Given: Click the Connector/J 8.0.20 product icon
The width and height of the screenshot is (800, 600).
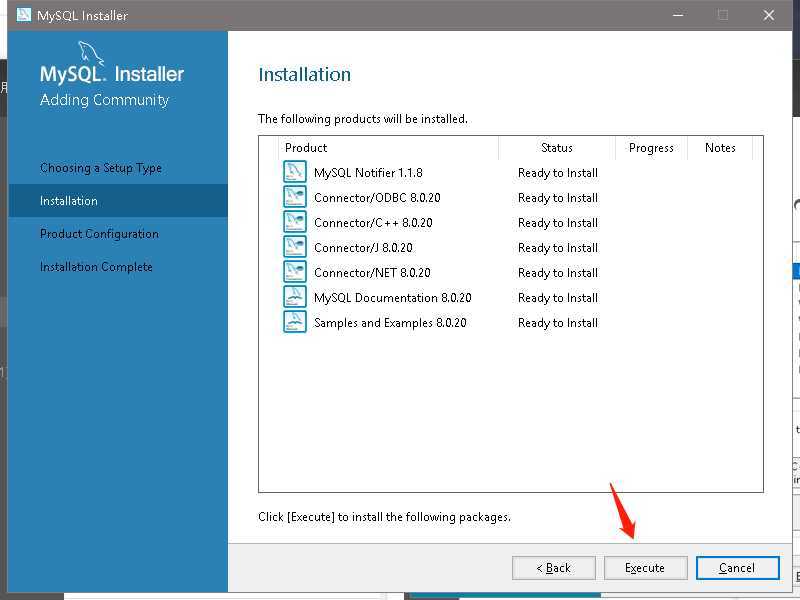Looking at the screenshot, I should tap(294, 246).
